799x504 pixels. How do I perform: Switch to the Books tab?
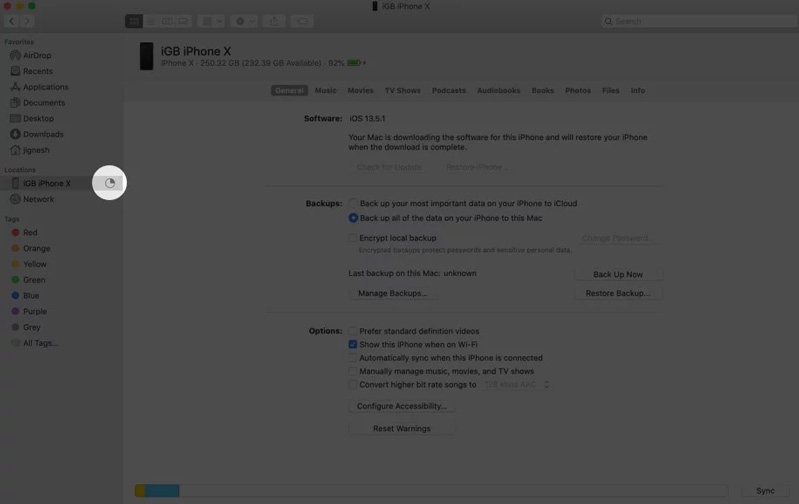tap(542, 91)
